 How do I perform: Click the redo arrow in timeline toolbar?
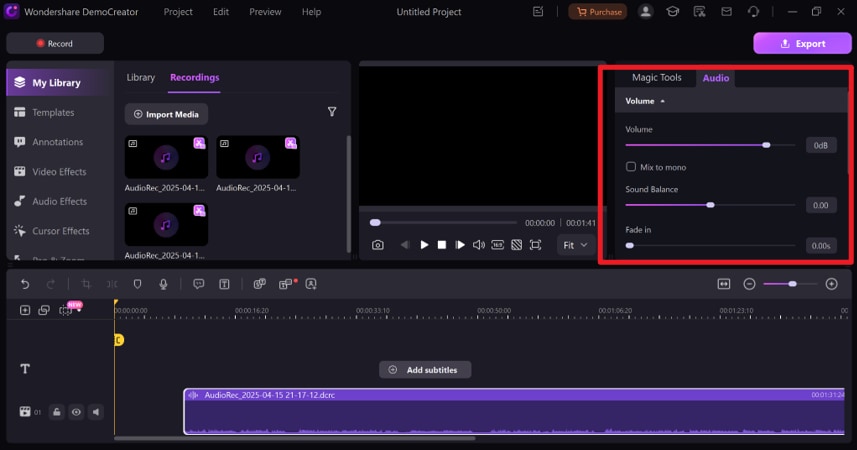(51, 284)
